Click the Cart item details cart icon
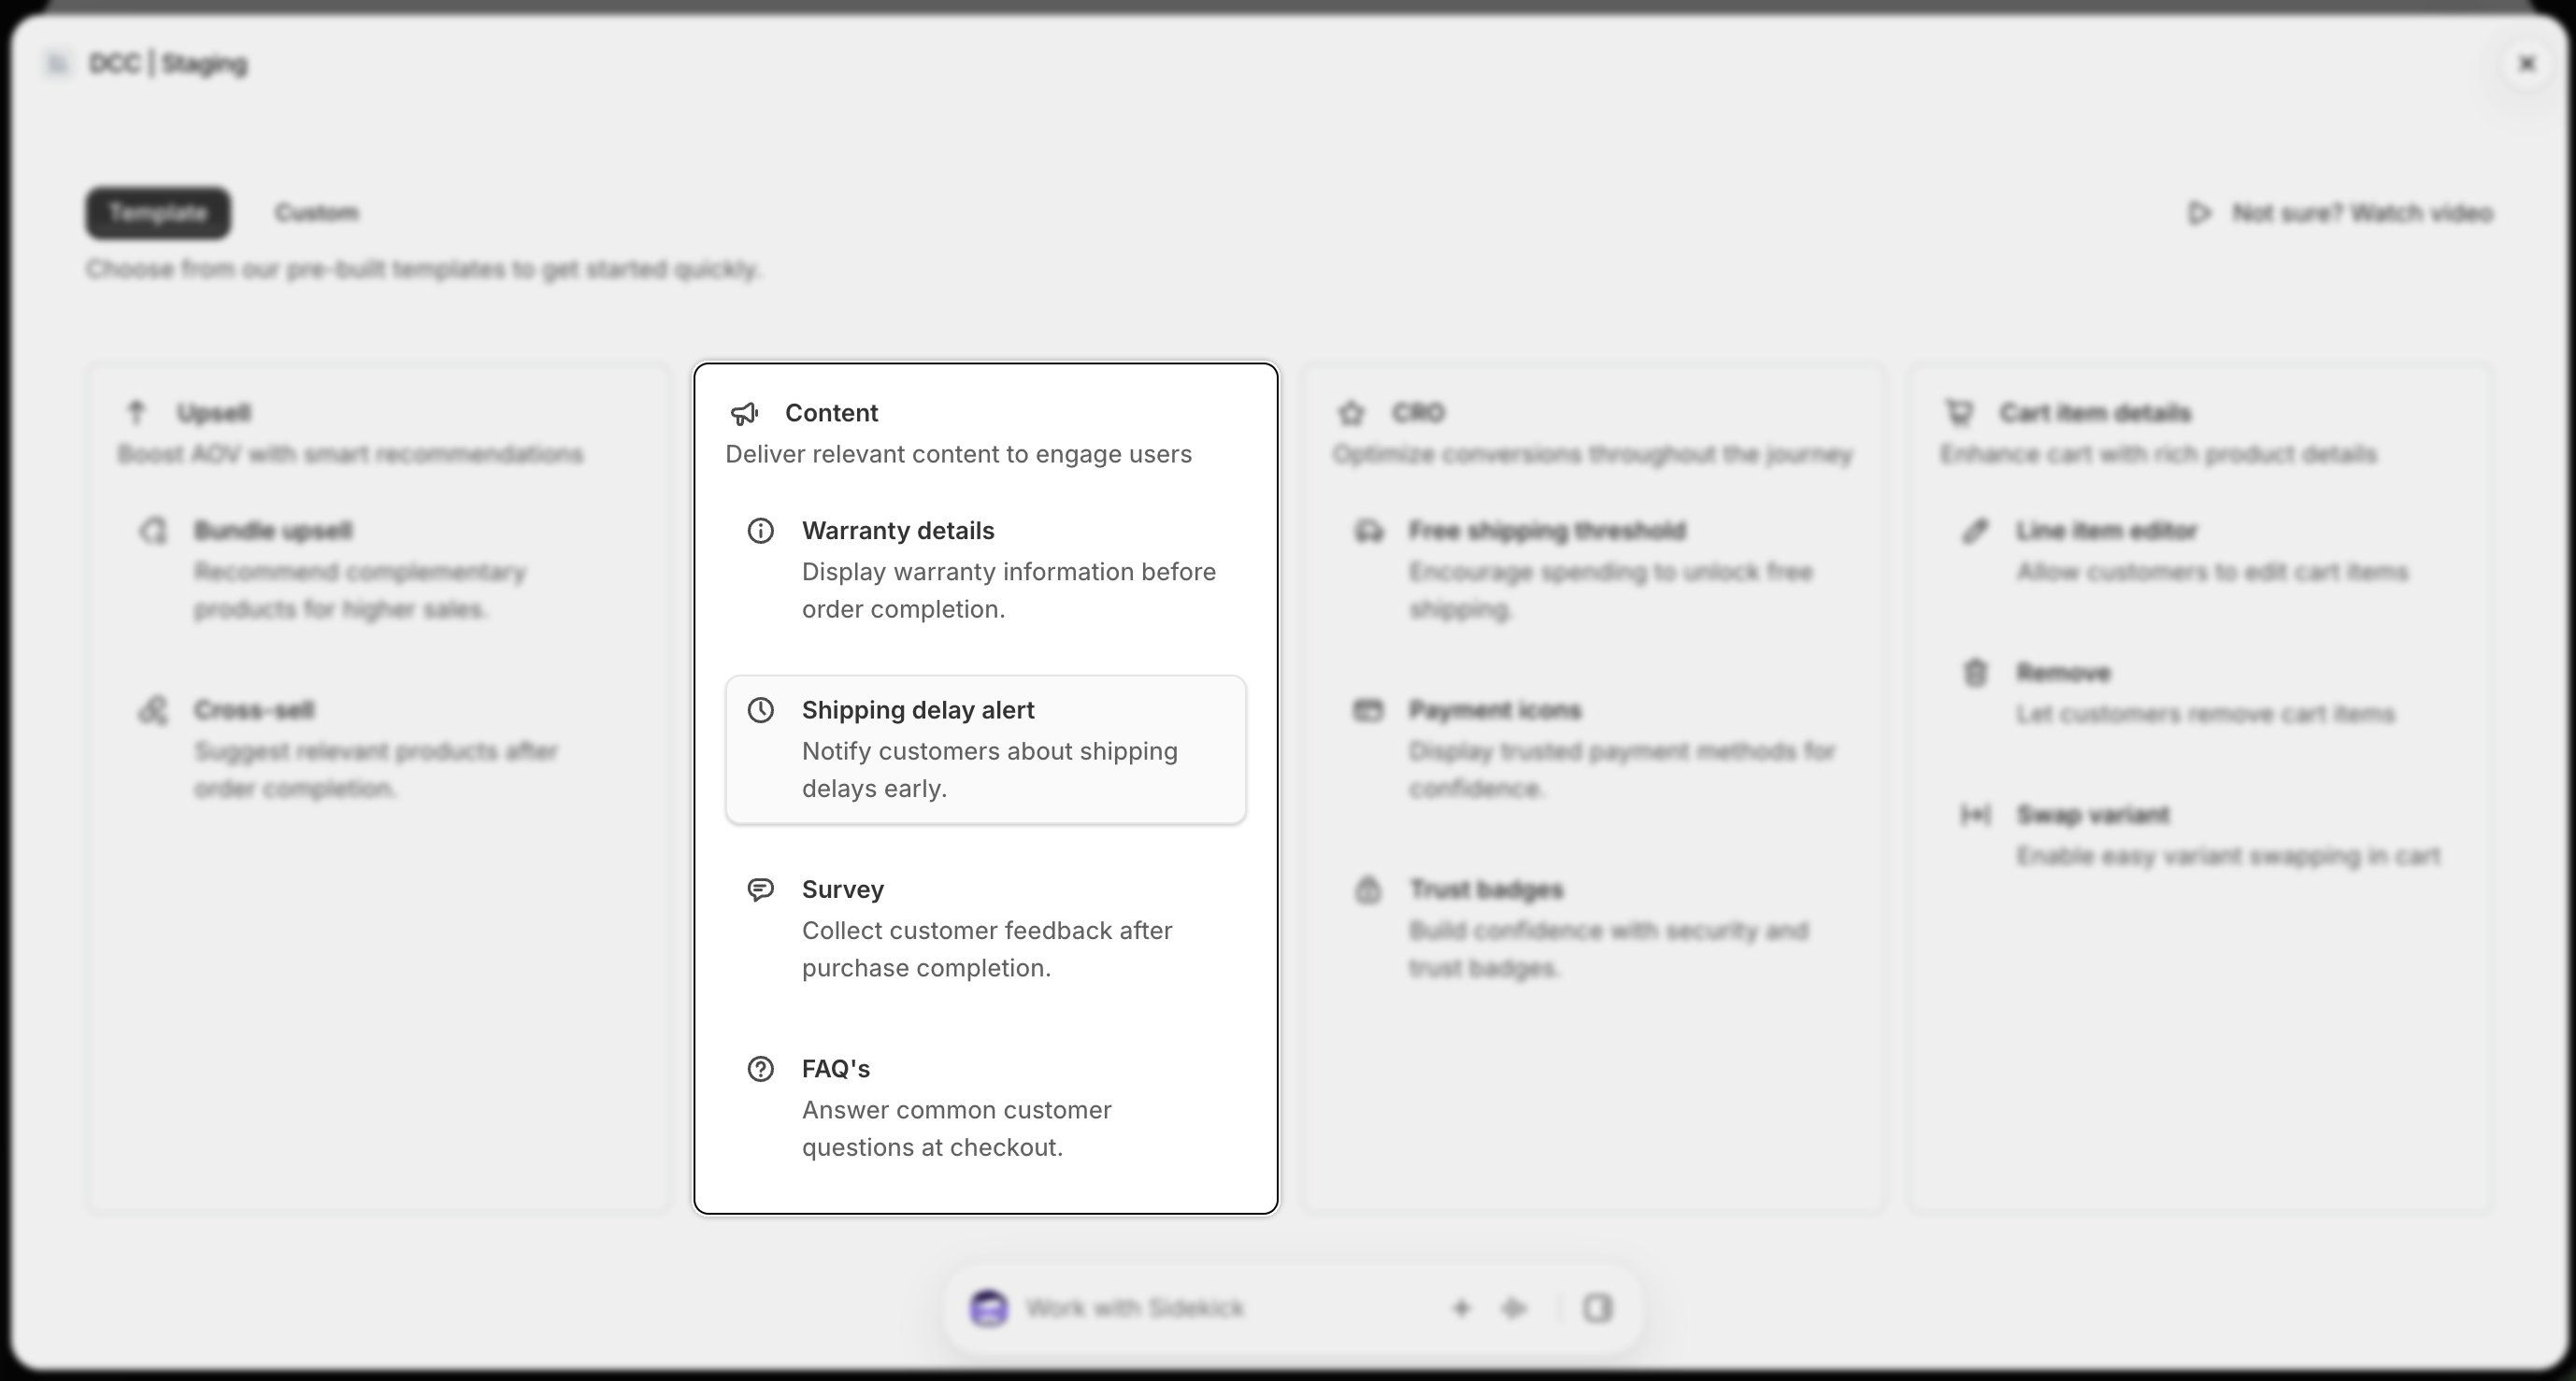Screen dimensions: 2576x1381 [x=1959, y=412]
